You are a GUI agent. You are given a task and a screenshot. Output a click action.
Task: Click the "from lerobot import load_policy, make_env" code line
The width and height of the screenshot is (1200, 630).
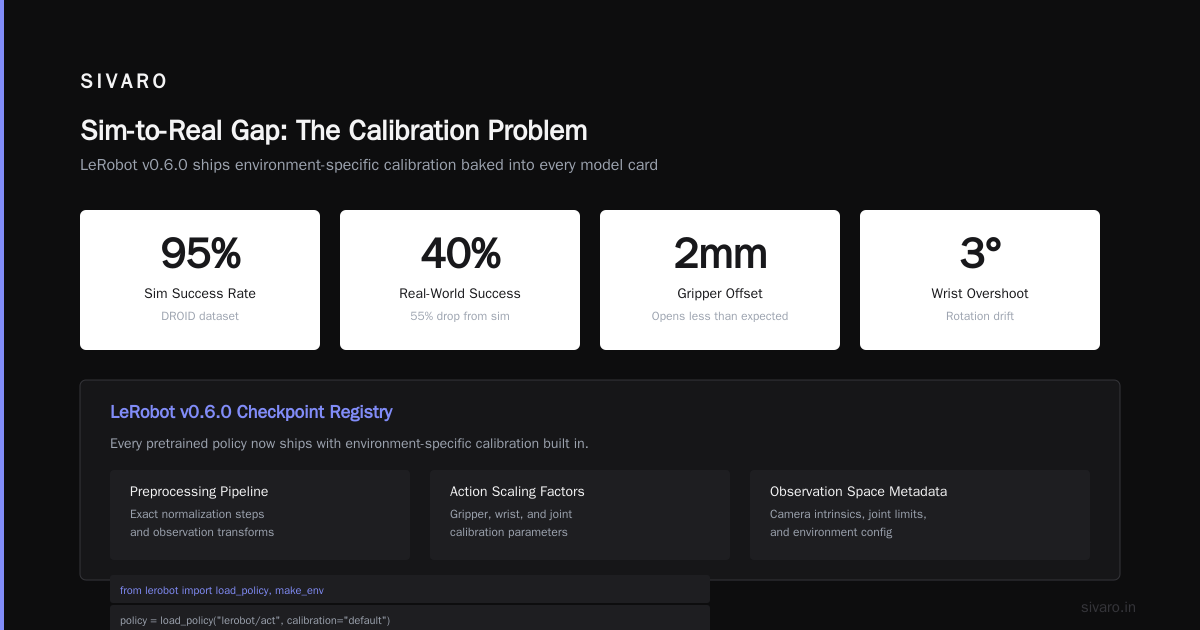click(x=410, y=590)
